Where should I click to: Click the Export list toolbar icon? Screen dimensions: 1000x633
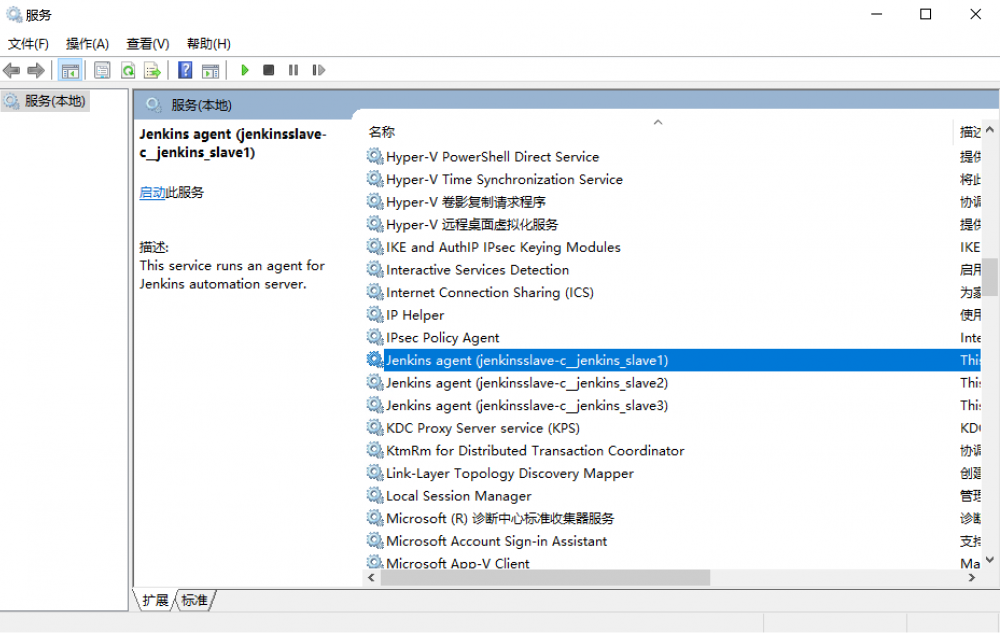(x=152, y=70)
